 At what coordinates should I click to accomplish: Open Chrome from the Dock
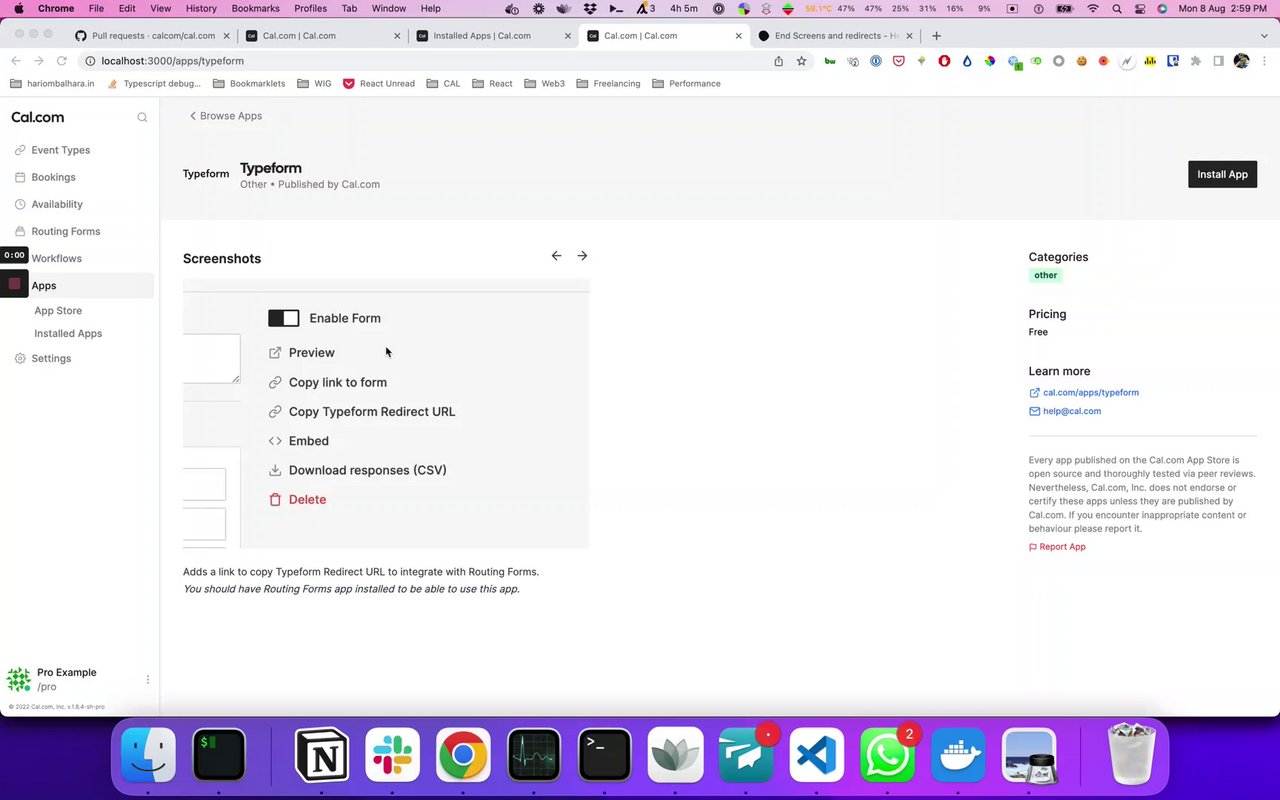tap(462, 754)
